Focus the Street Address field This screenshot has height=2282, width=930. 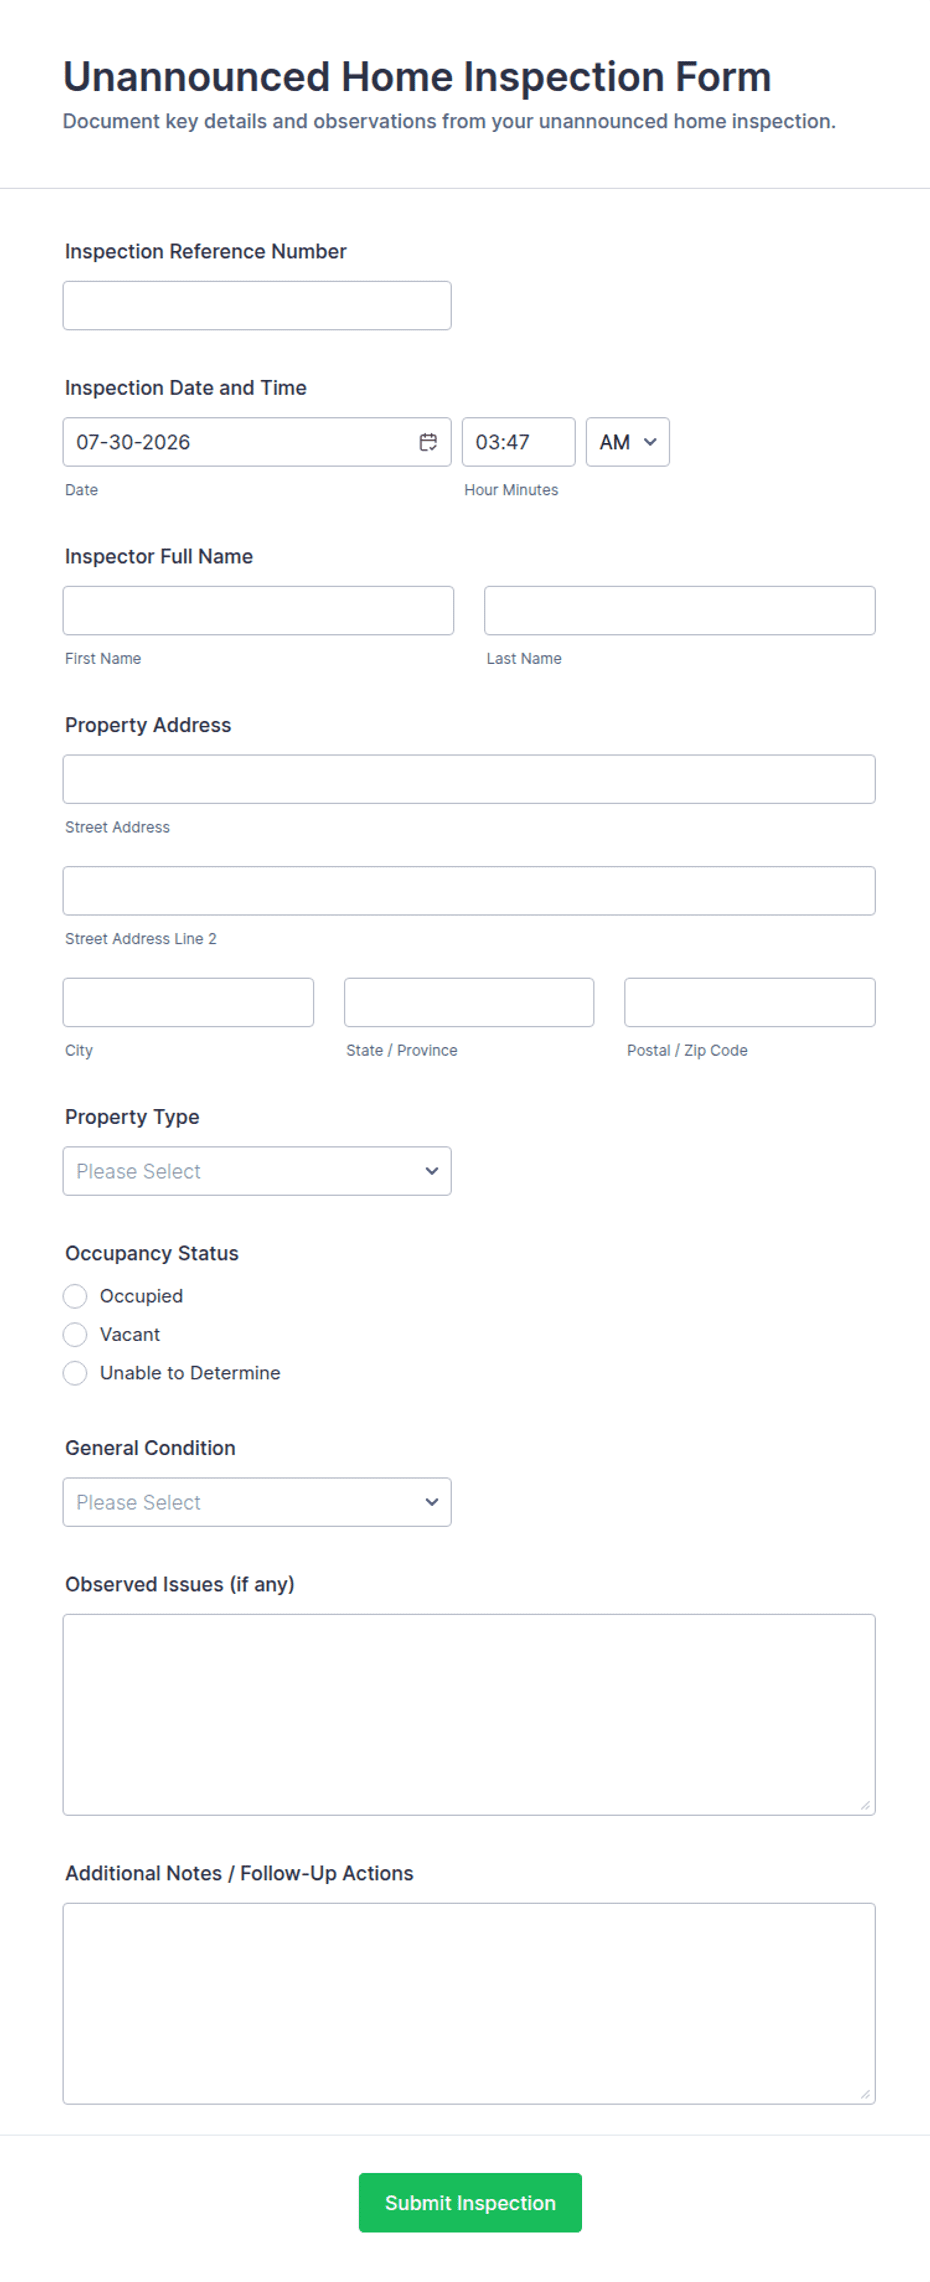[469, 779]
